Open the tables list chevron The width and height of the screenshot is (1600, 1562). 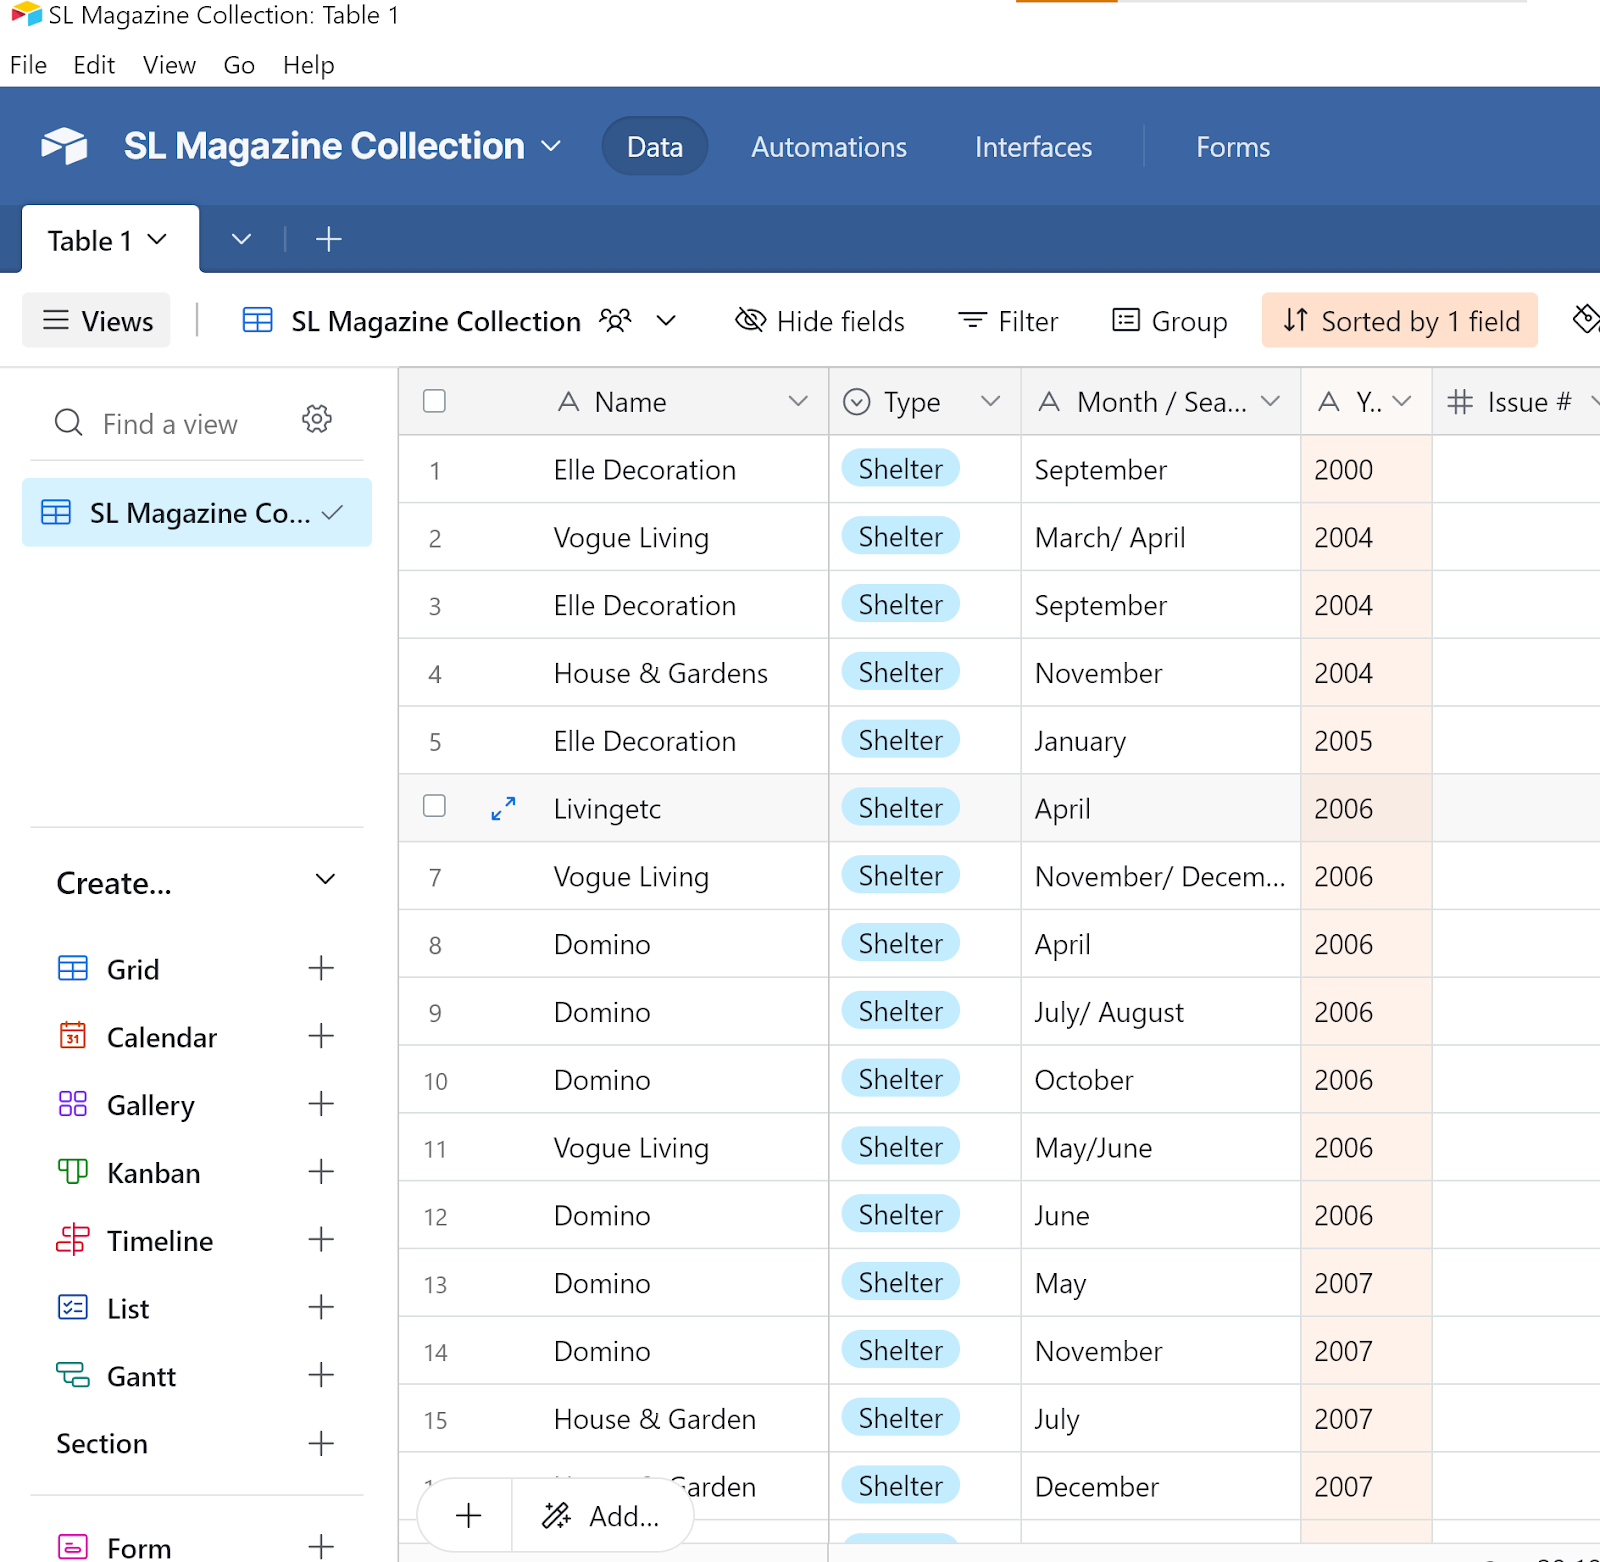pos(241,240)
